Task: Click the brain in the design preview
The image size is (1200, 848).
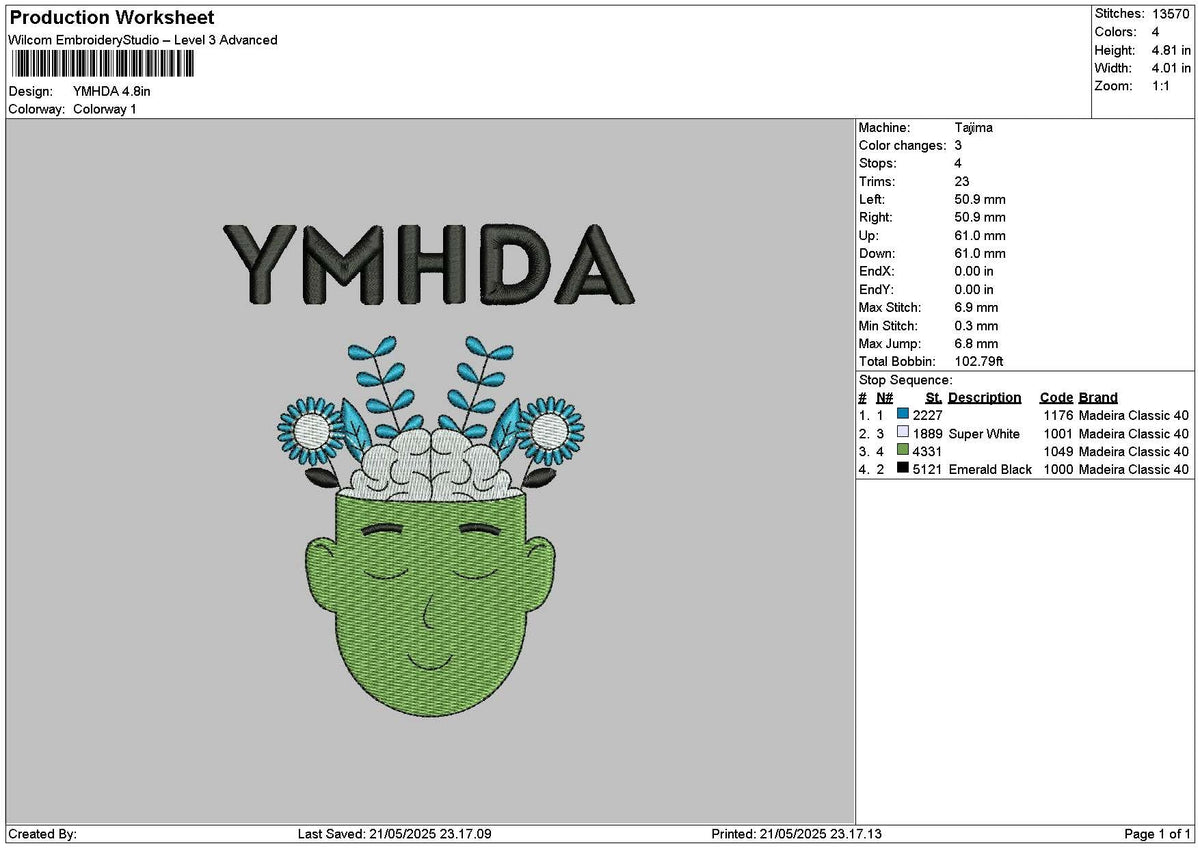Action: pos(433,465)
